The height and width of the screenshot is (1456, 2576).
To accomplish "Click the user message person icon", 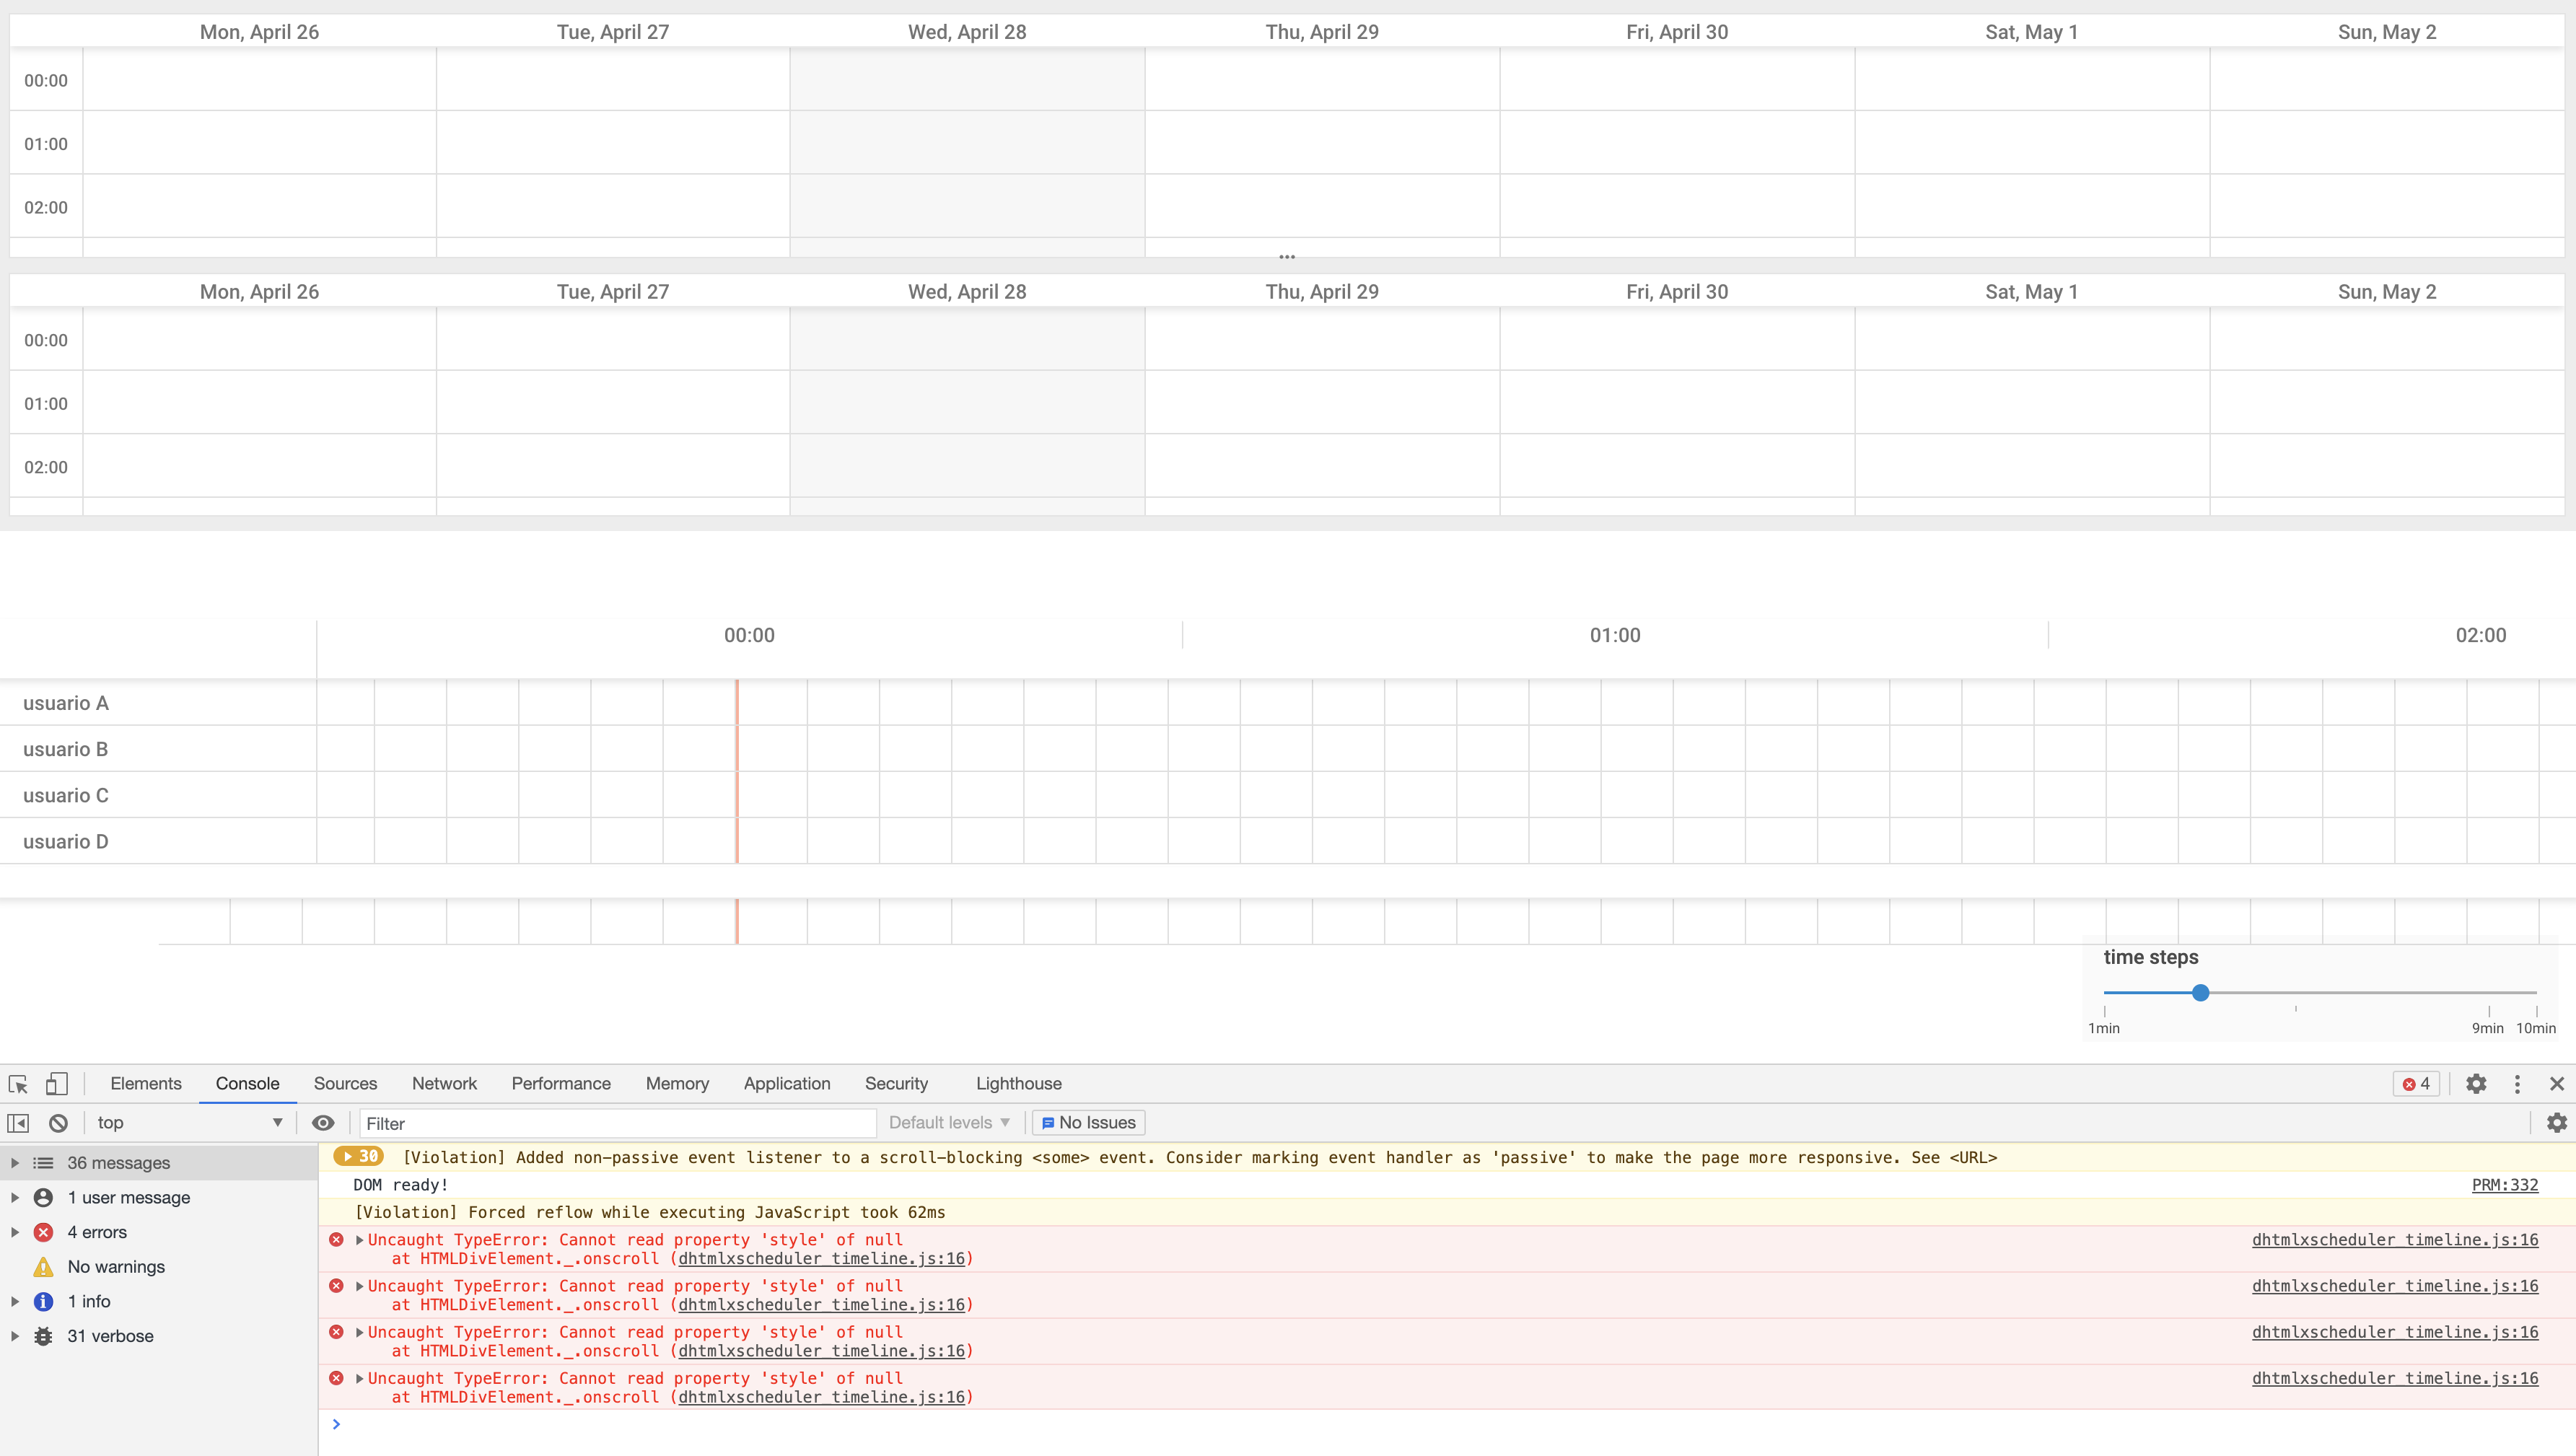I will (x=43, y=1198).
